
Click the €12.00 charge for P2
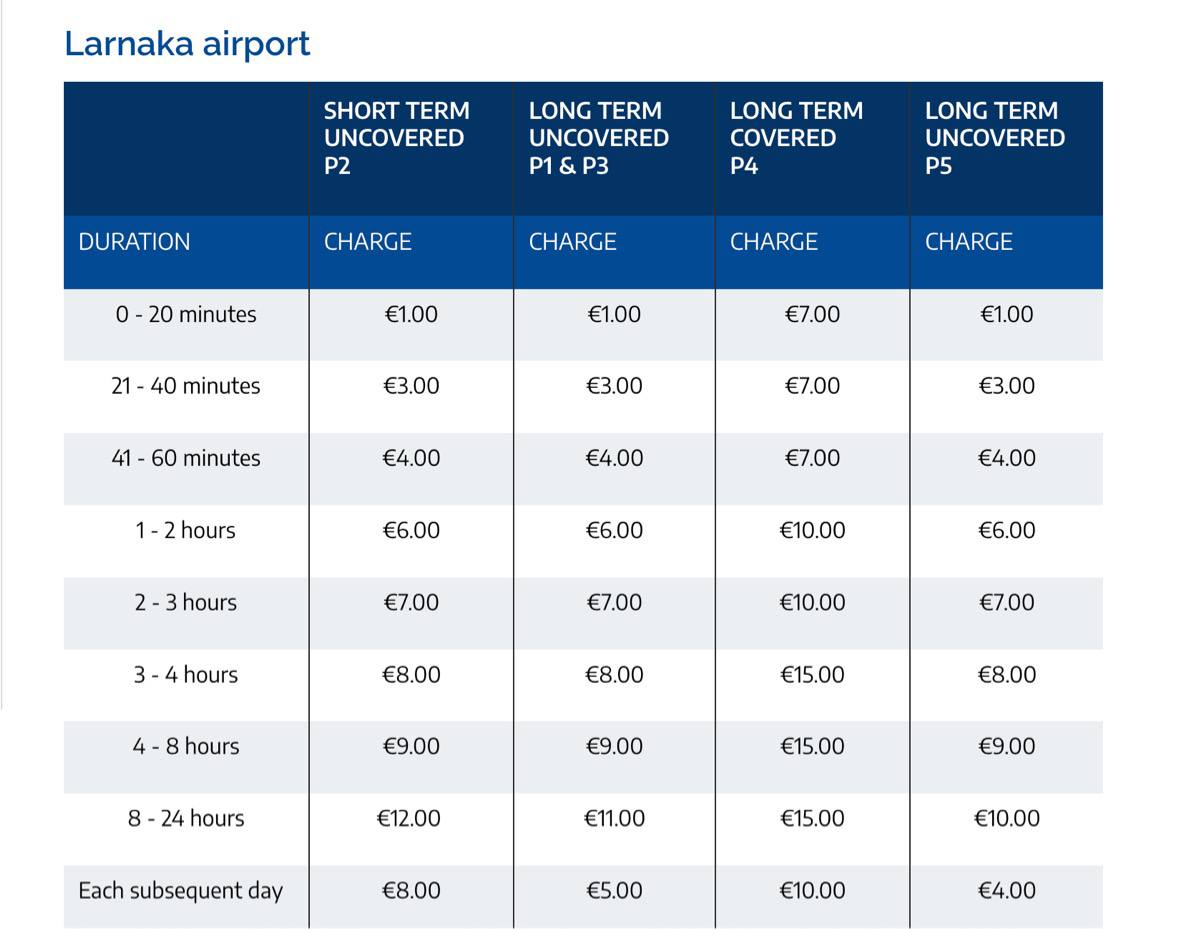coord(409,818)
